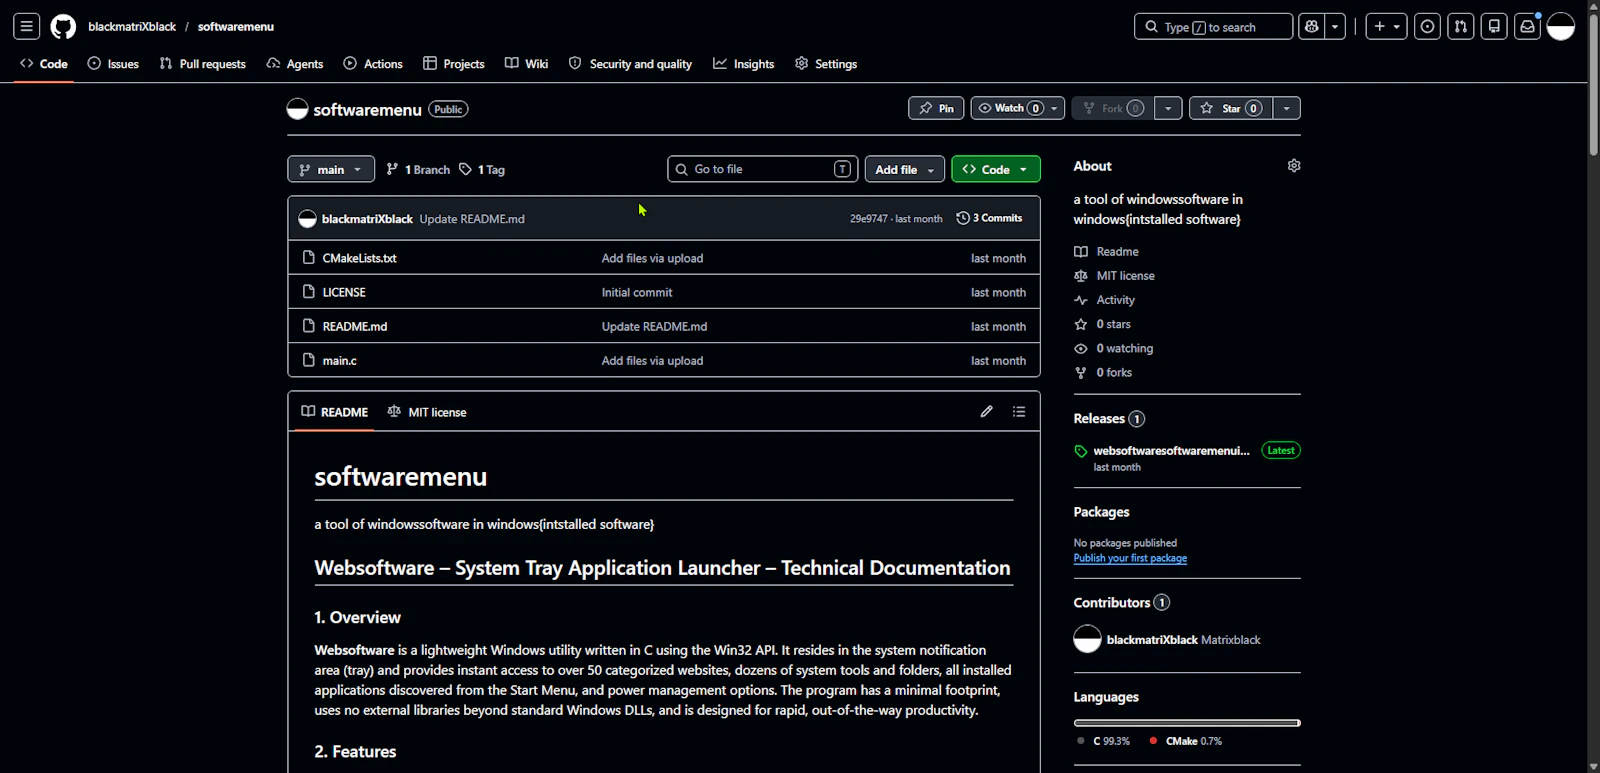Select the README tab in file viewer
Screen dimensions: 1600x773
click(x=335, y=412)
